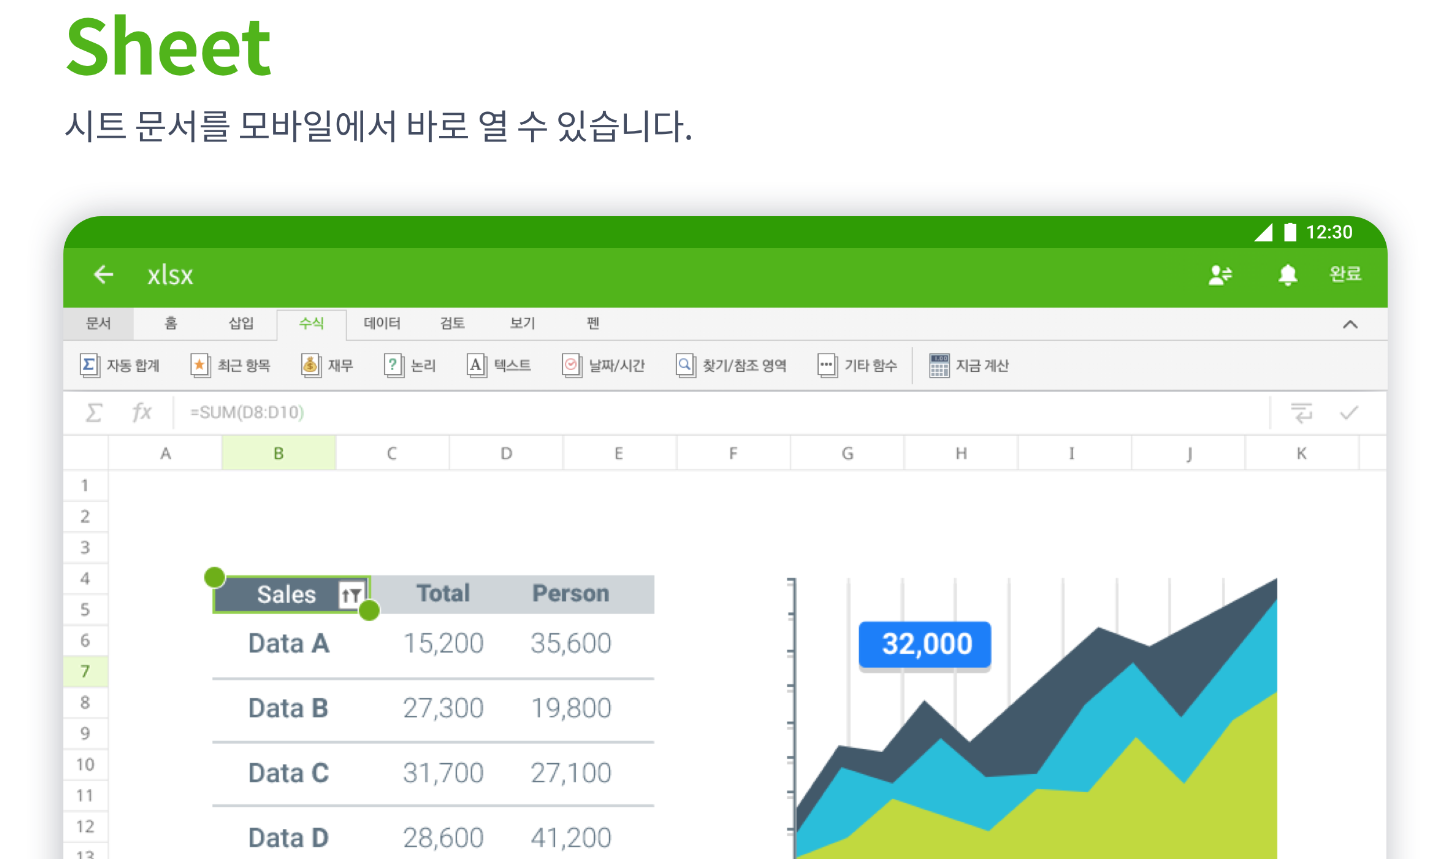Click the Data C cell

pyautogui.click(x=288, y=773)
